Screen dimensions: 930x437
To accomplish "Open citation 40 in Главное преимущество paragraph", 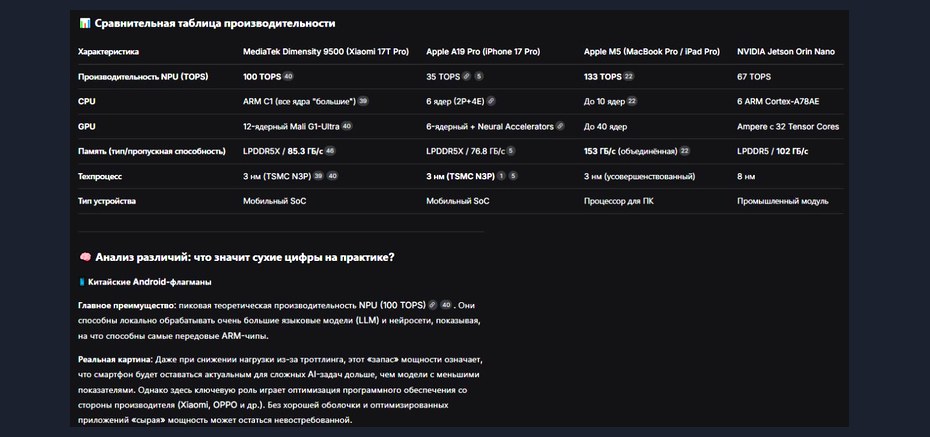I will (x=446, y=305).
